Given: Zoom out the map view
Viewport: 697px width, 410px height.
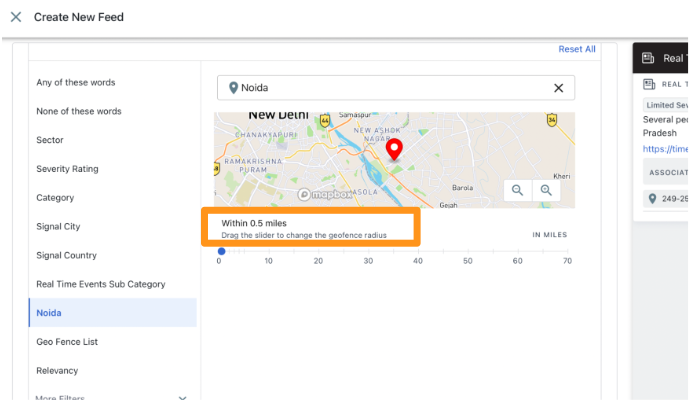Looking at the screenshot, I should tap(517, 190).
